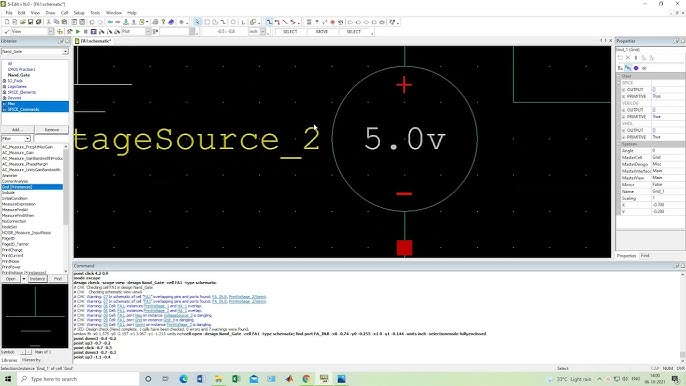Viewport: 686px width, 386px height.
Task: Select SPICE_Elements in the library list
Action: (x=21, y=92)
